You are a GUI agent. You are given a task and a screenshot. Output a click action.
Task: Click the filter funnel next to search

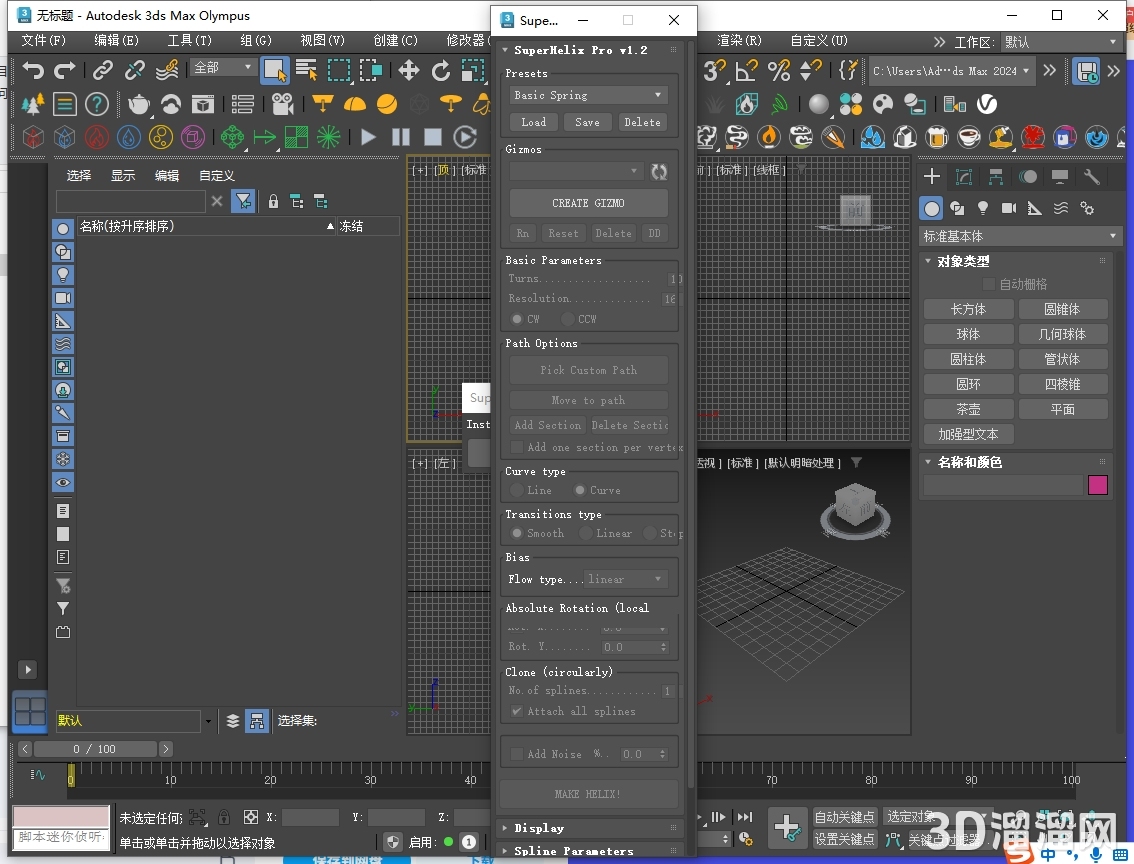point(244,202)
